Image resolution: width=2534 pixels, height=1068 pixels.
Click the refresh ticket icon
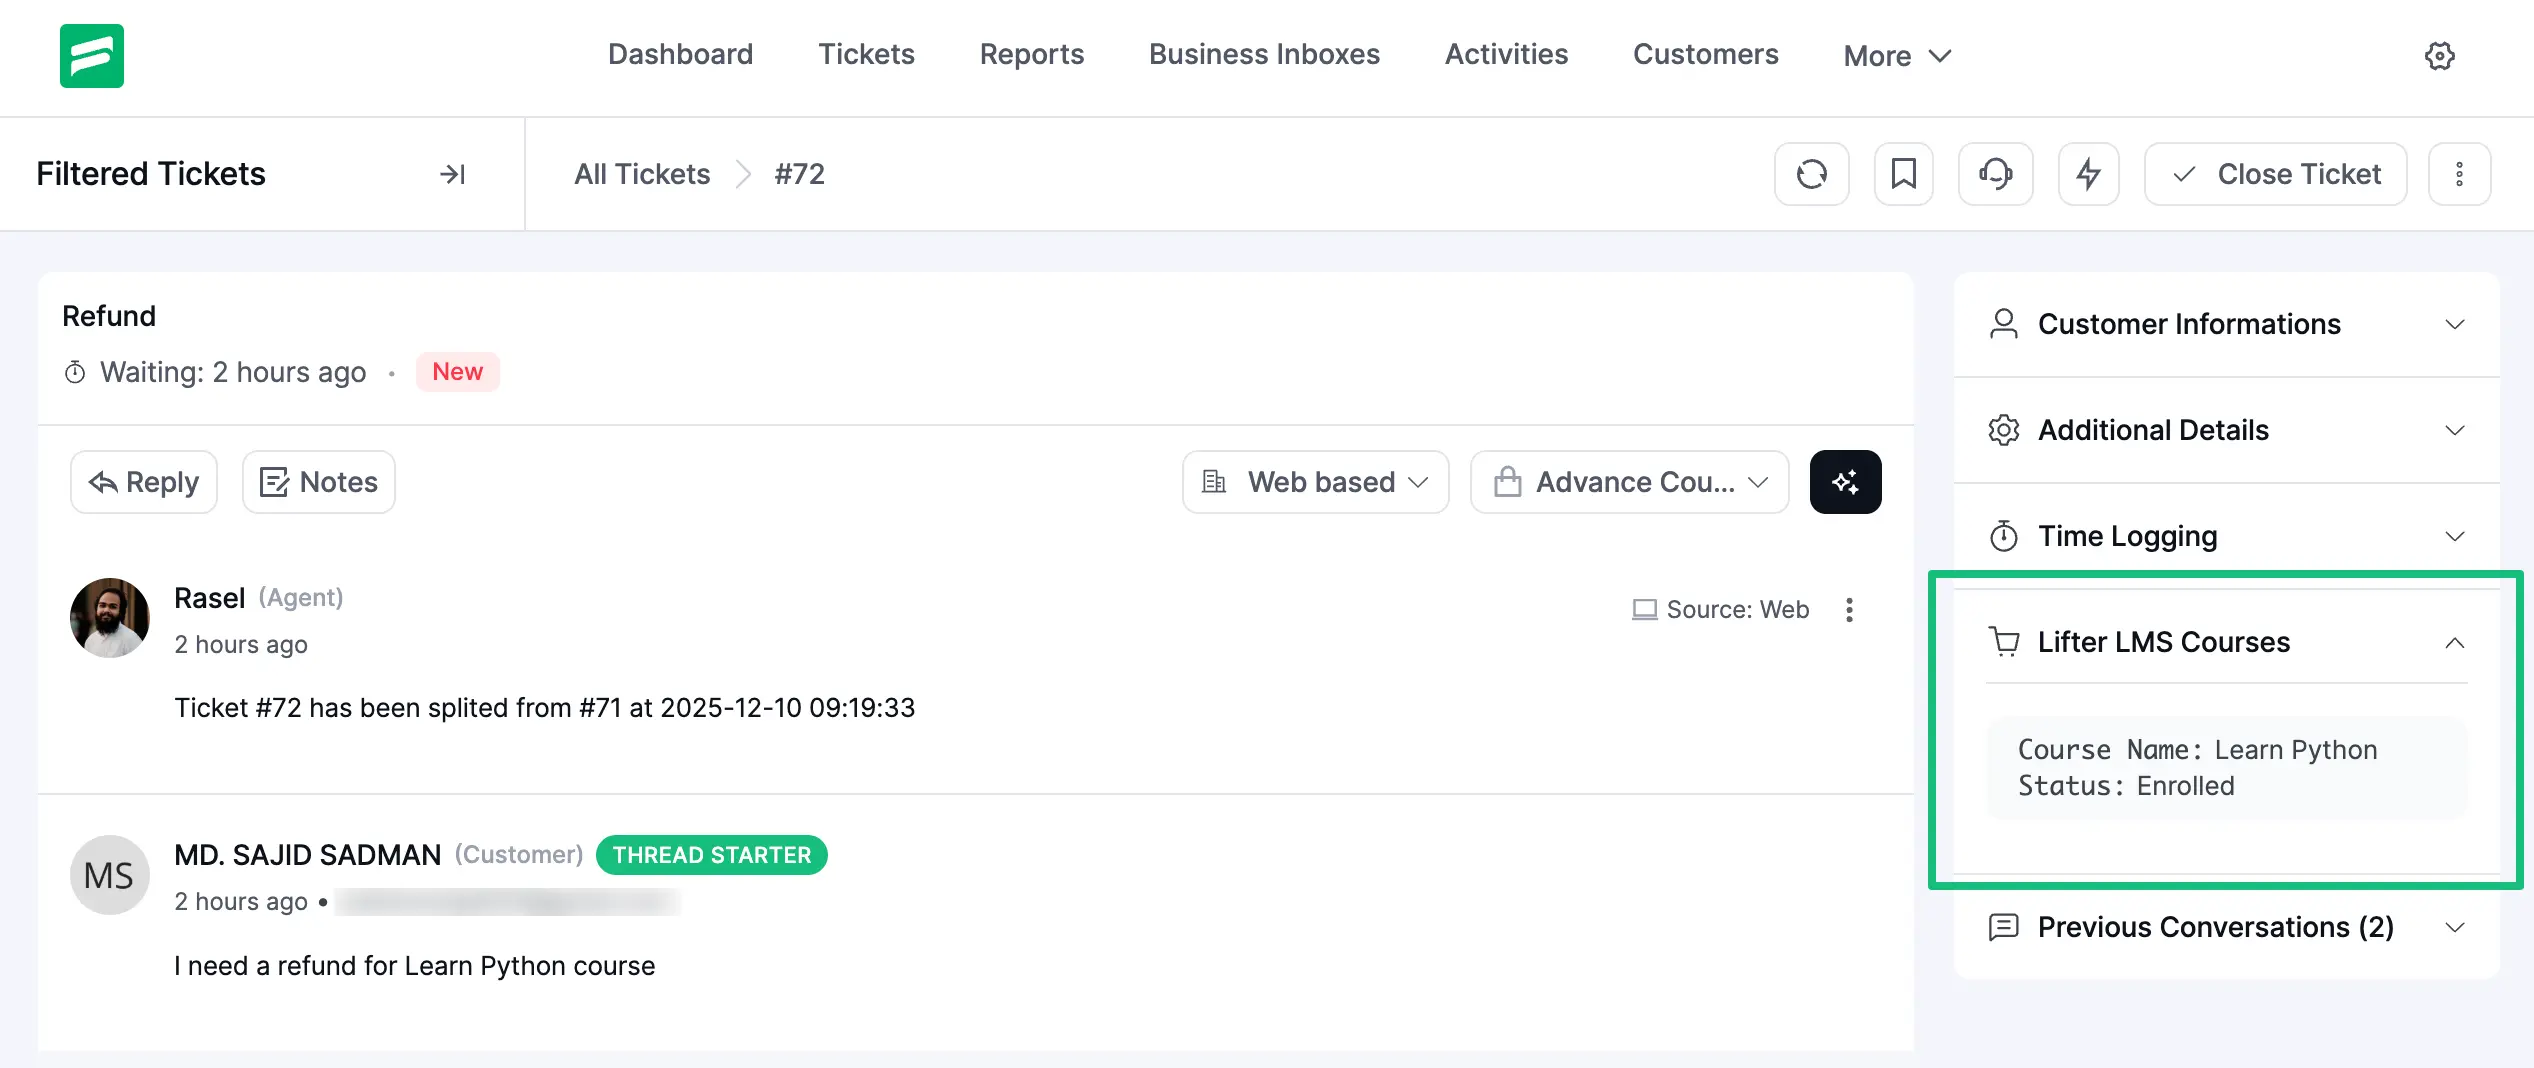(1812, 173)
